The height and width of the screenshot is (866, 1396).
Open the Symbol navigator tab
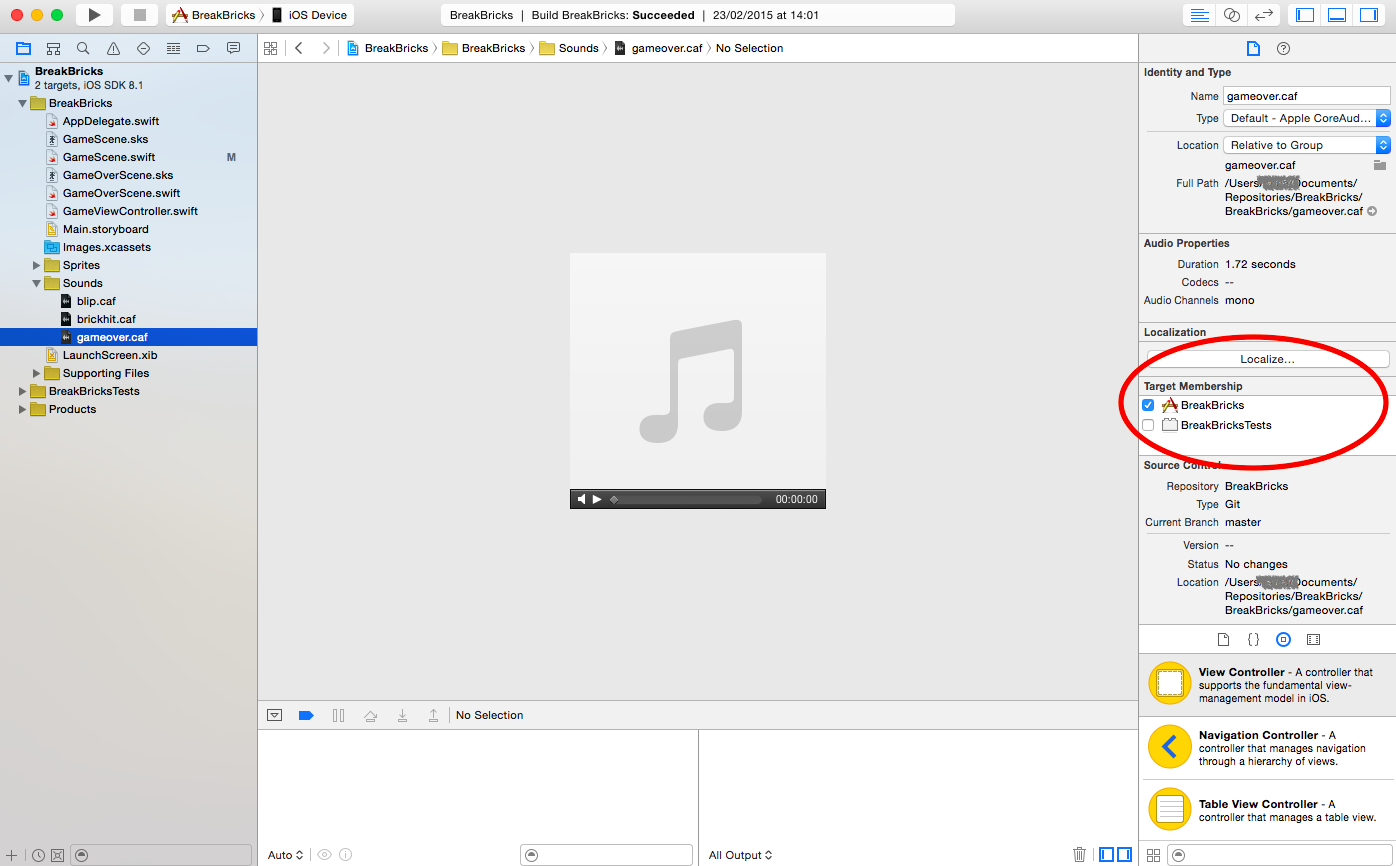click(x=53, y=48)
